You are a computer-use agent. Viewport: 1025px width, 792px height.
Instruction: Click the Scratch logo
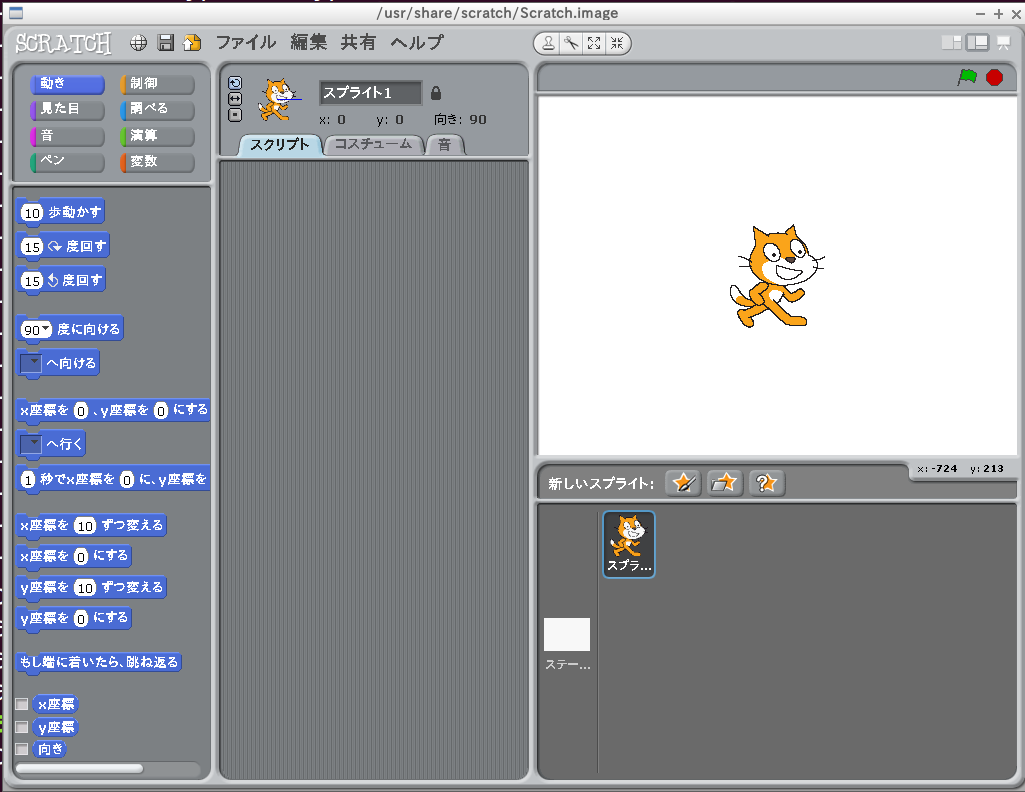point(63,43)
